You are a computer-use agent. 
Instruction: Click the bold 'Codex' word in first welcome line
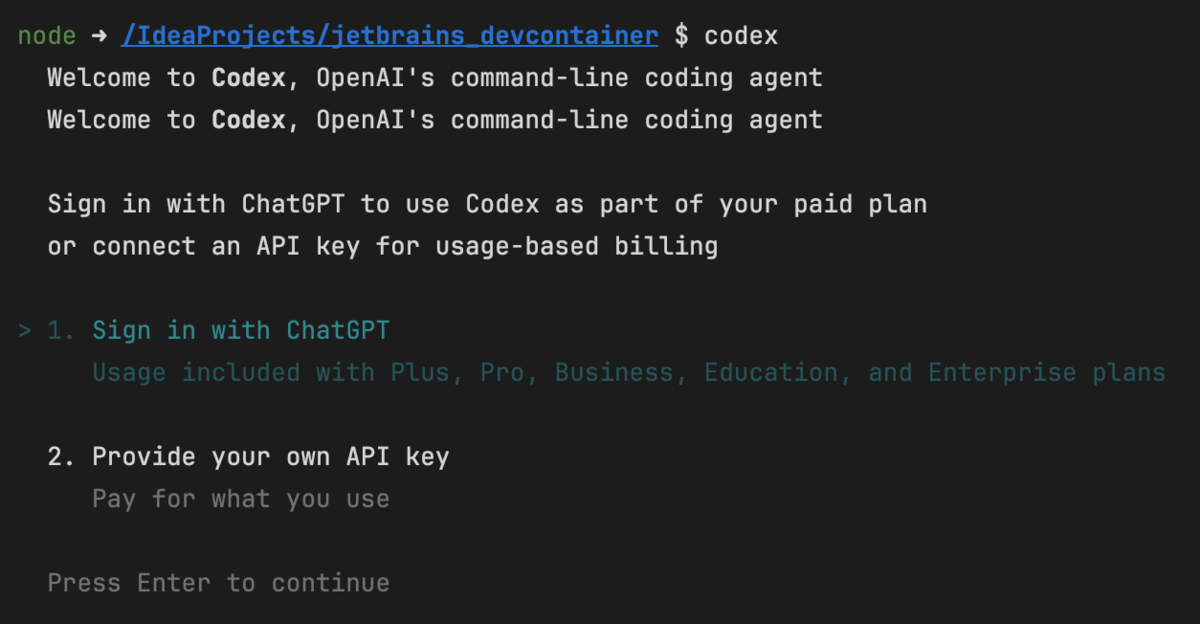(248, 78)
